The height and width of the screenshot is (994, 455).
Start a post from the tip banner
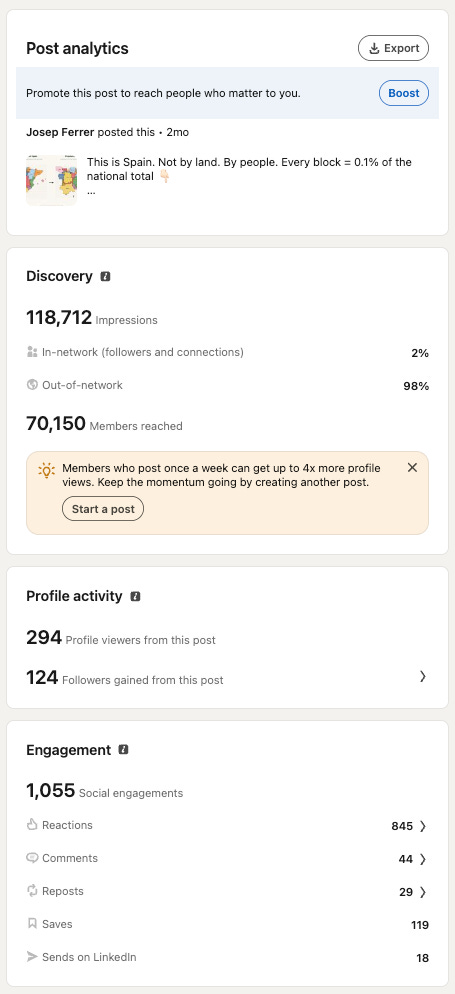[x=103, y=508]
